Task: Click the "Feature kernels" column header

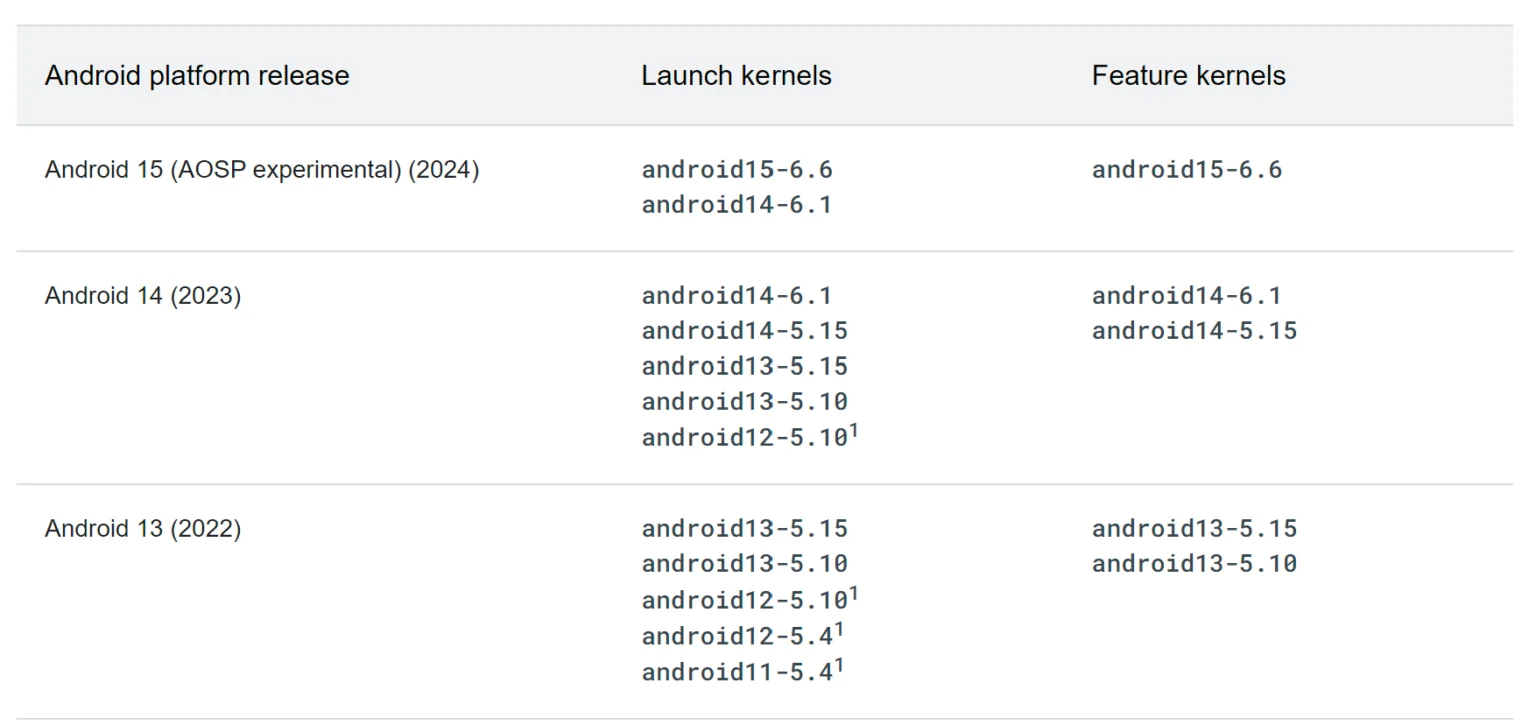Action: [x=1188, y=76]
